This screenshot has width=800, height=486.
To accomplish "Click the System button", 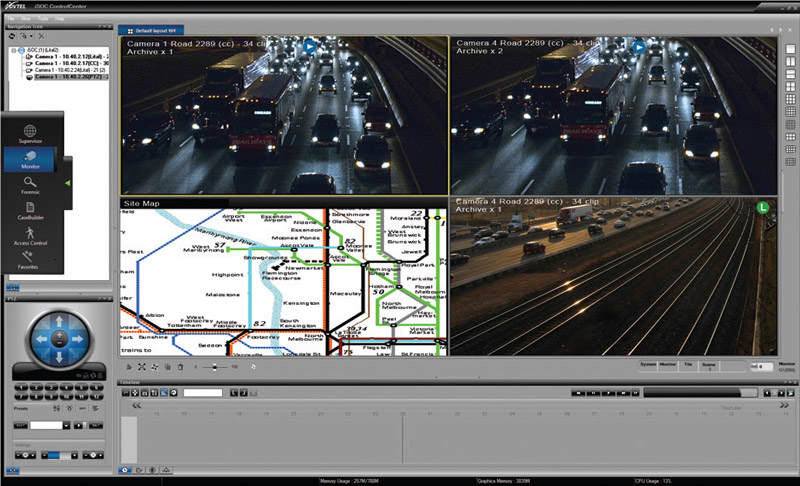I will pyautogui.click(x=648, y=365).
